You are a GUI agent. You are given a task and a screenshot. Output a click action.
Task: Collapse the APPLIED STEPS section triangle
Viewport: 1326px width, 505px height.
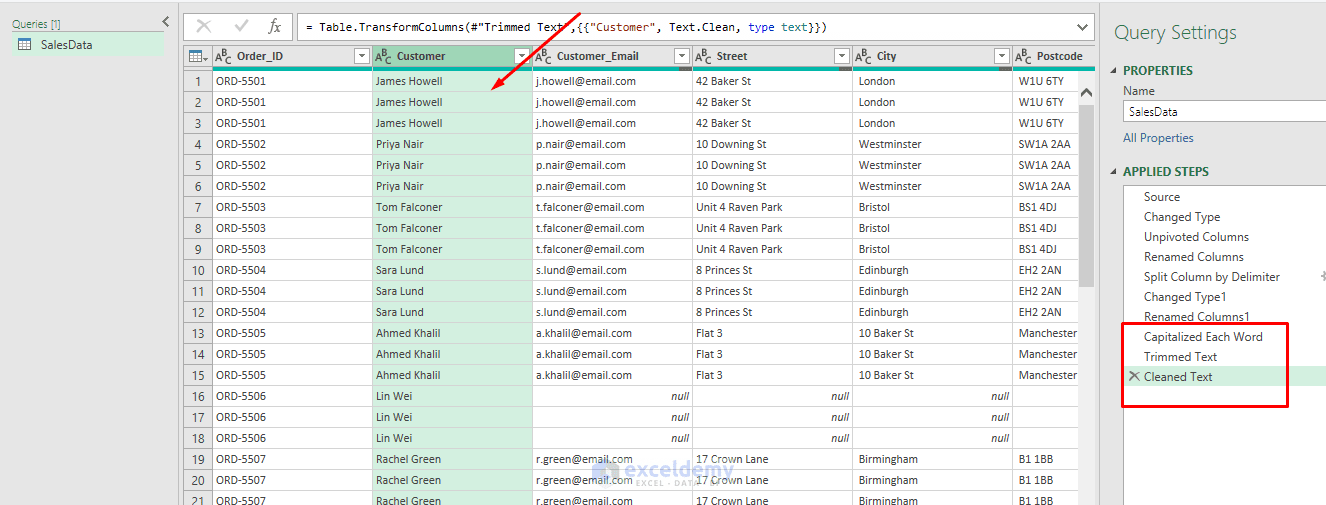click(1115, 172)
